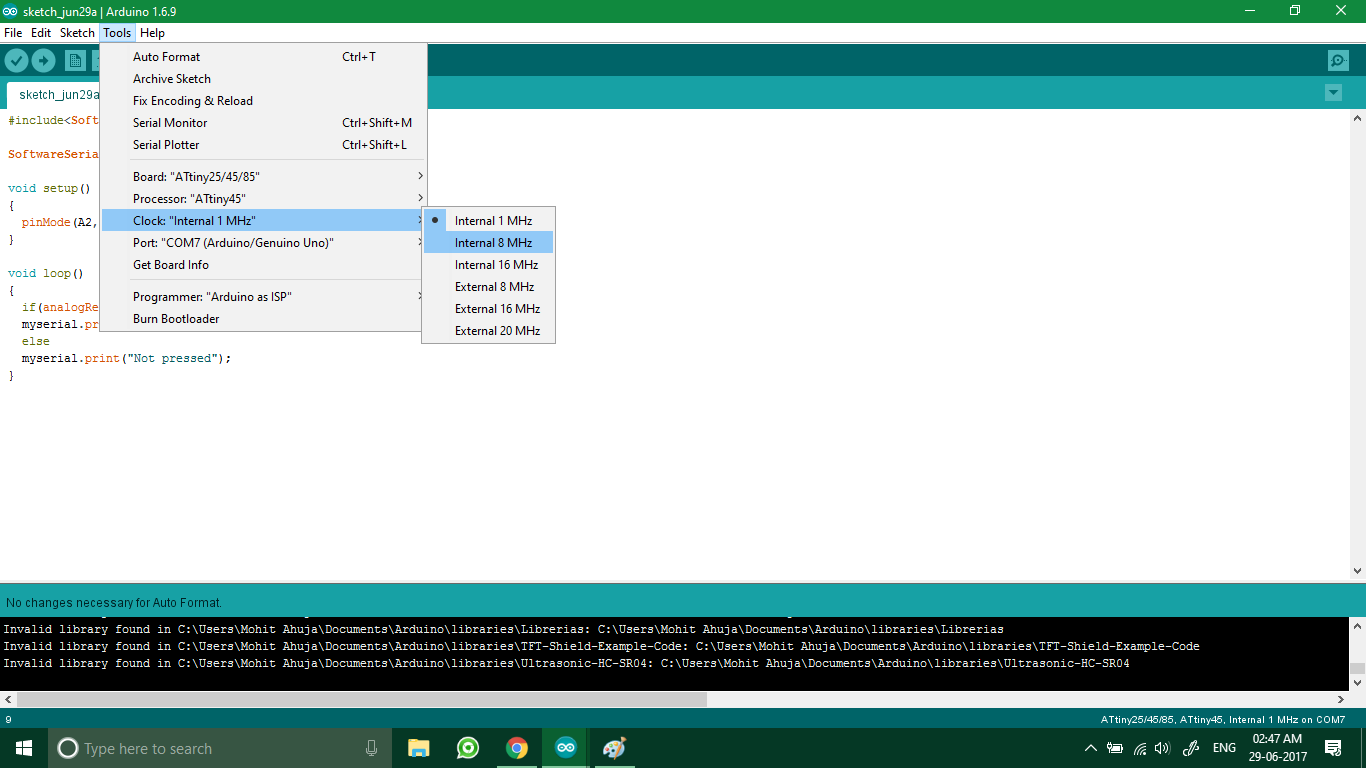Pick External 20 MHz clock

point(488,330)
